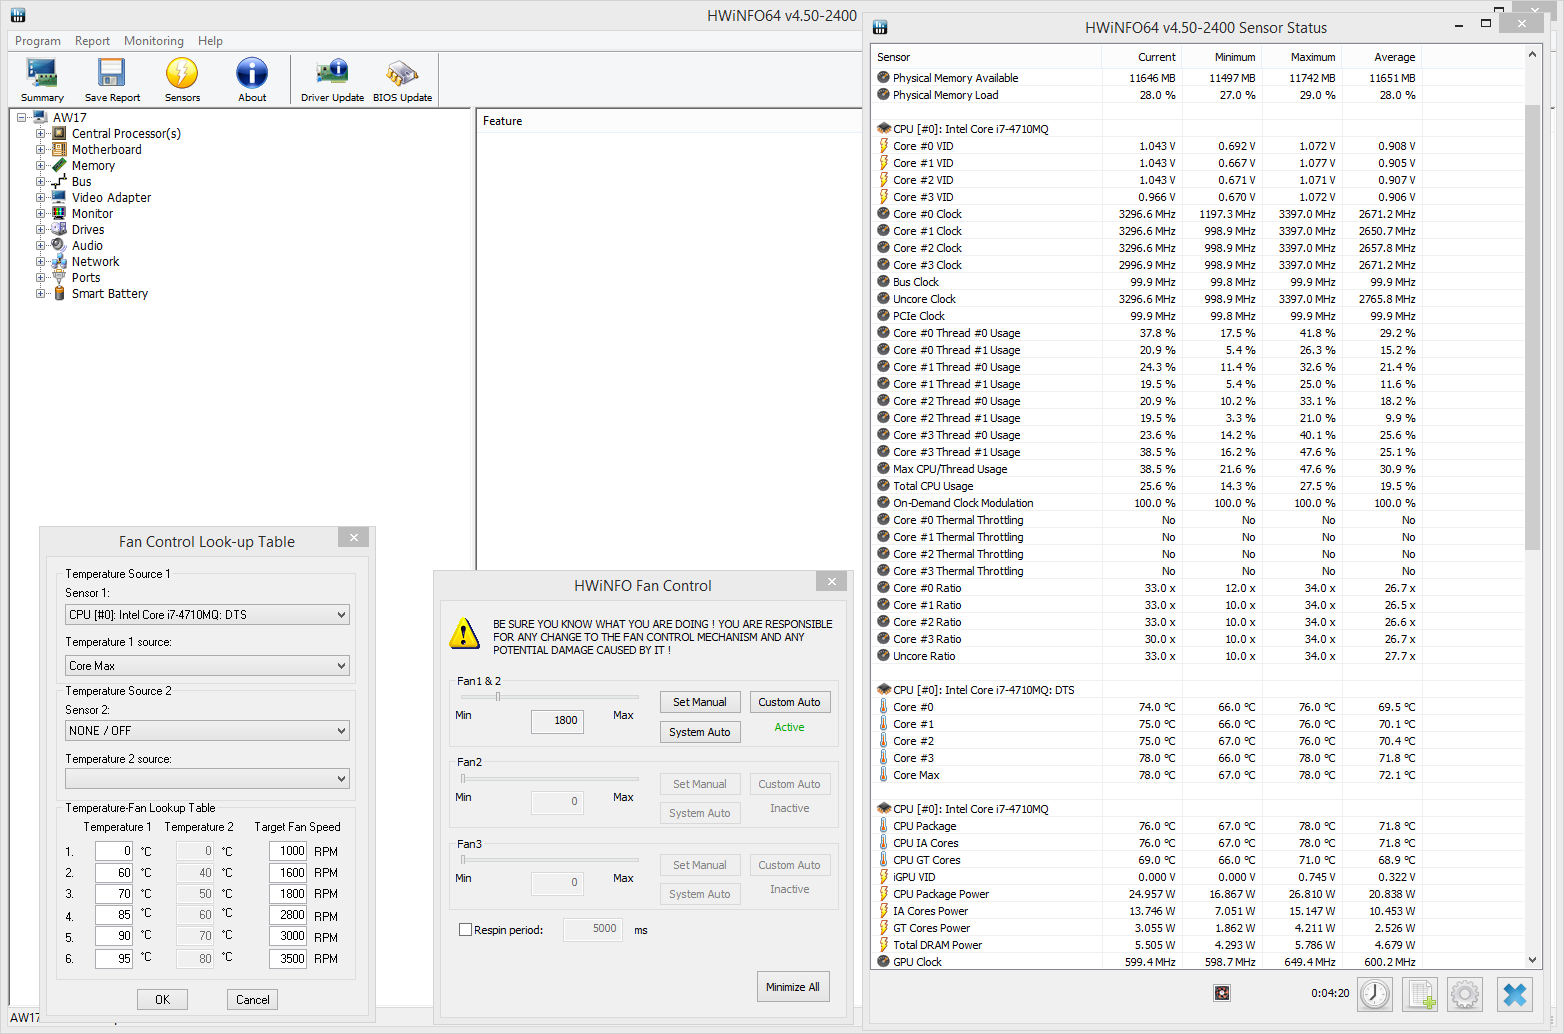Click Custom Auto for Fan1 & 2

pos(789,702)
